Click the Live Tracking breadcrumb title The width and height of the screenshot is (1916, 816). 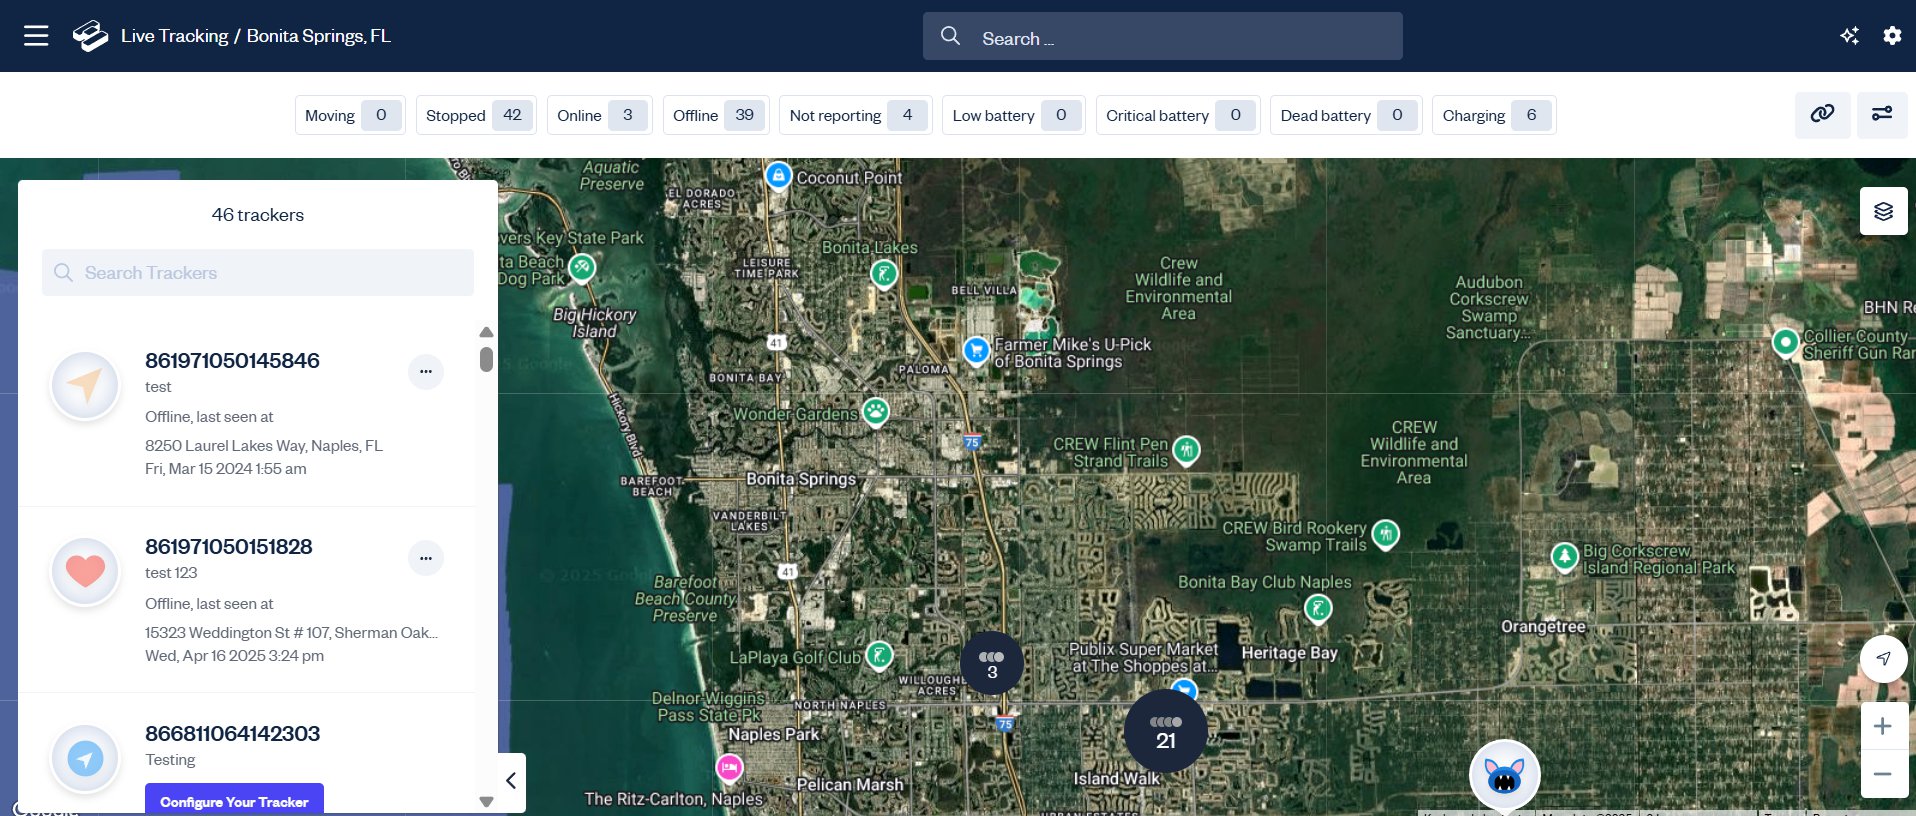(175, 36)
